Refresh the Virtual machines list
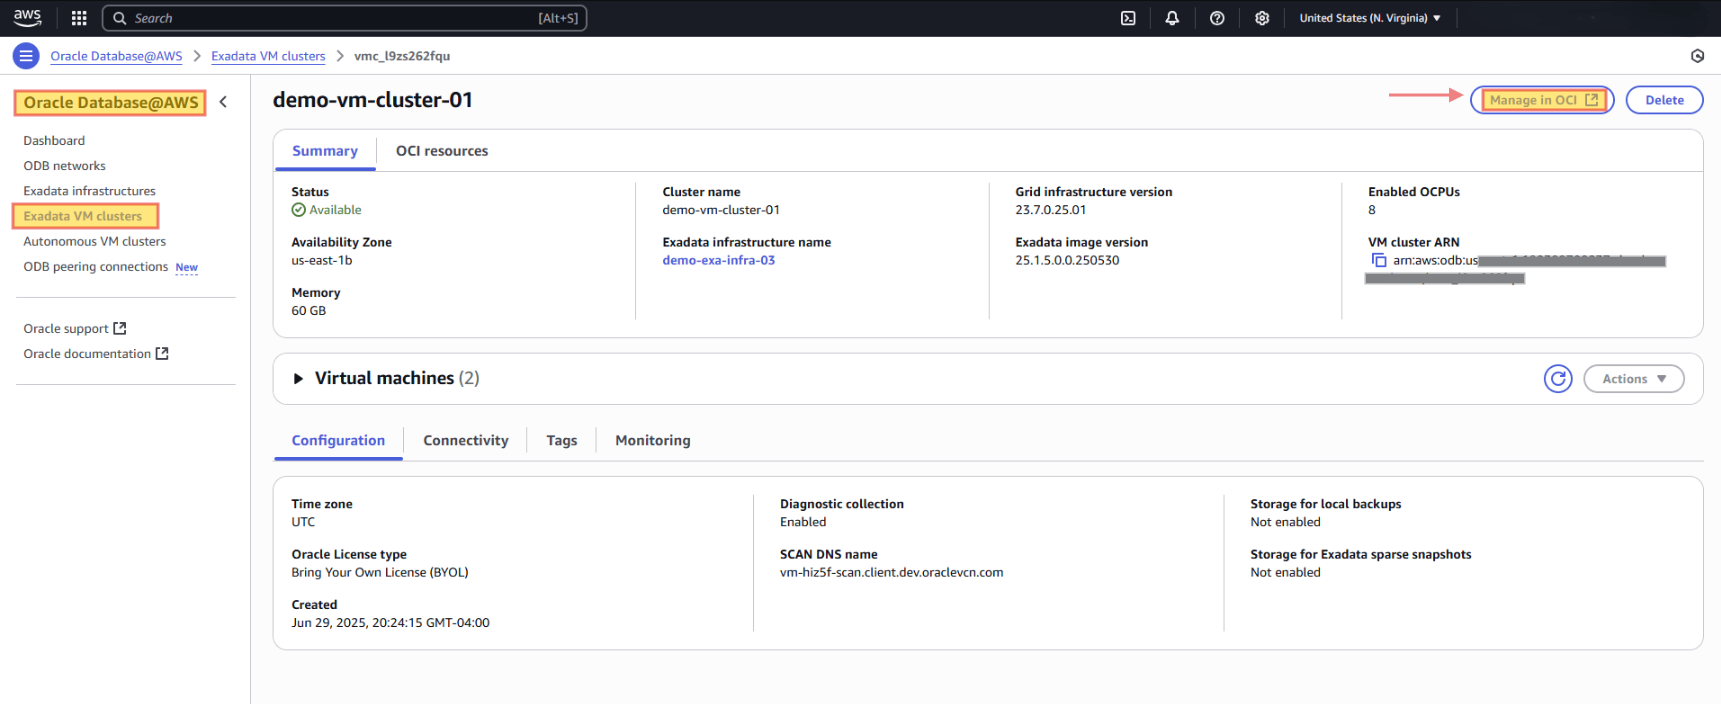 click(x=1558, y=379)
